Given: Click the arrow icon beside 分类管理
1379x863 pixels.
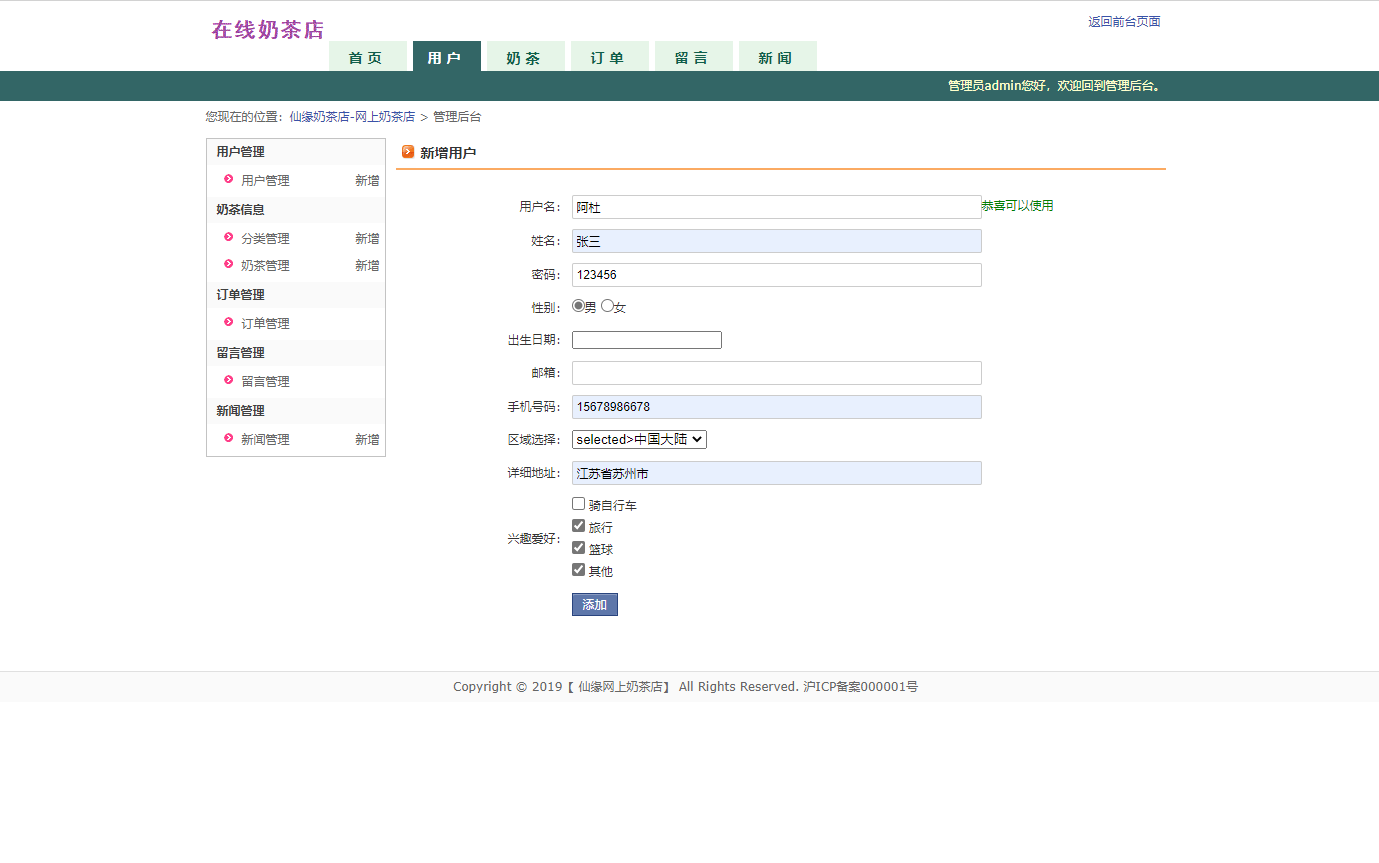Looking at the screenshot, I should tap(229, 238).
